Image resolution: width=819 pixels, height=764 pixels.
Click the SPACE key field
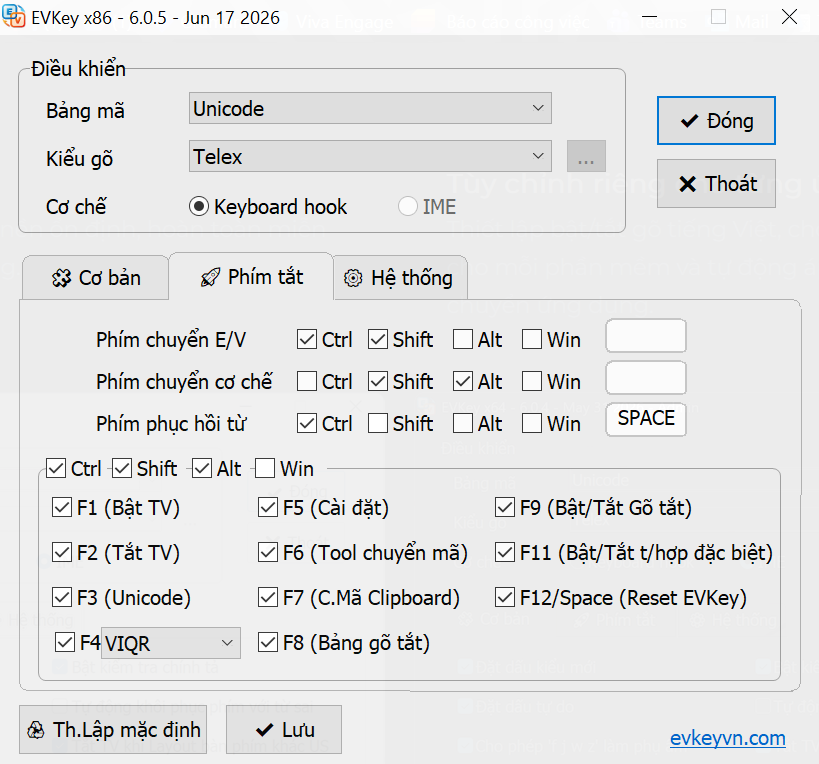(x=646, y=419)
